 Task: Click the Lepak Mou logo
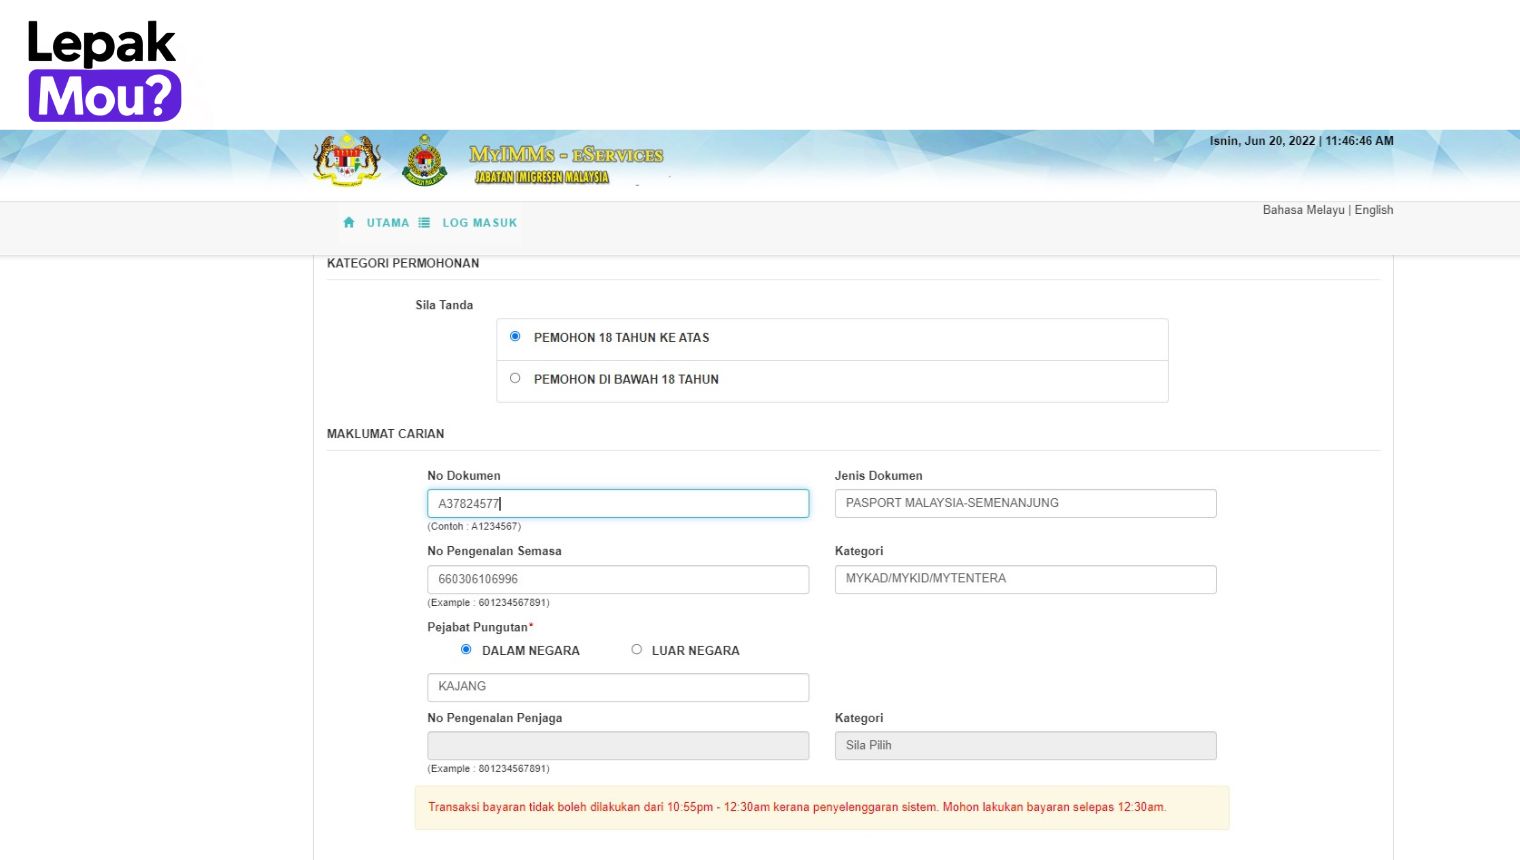102,65
